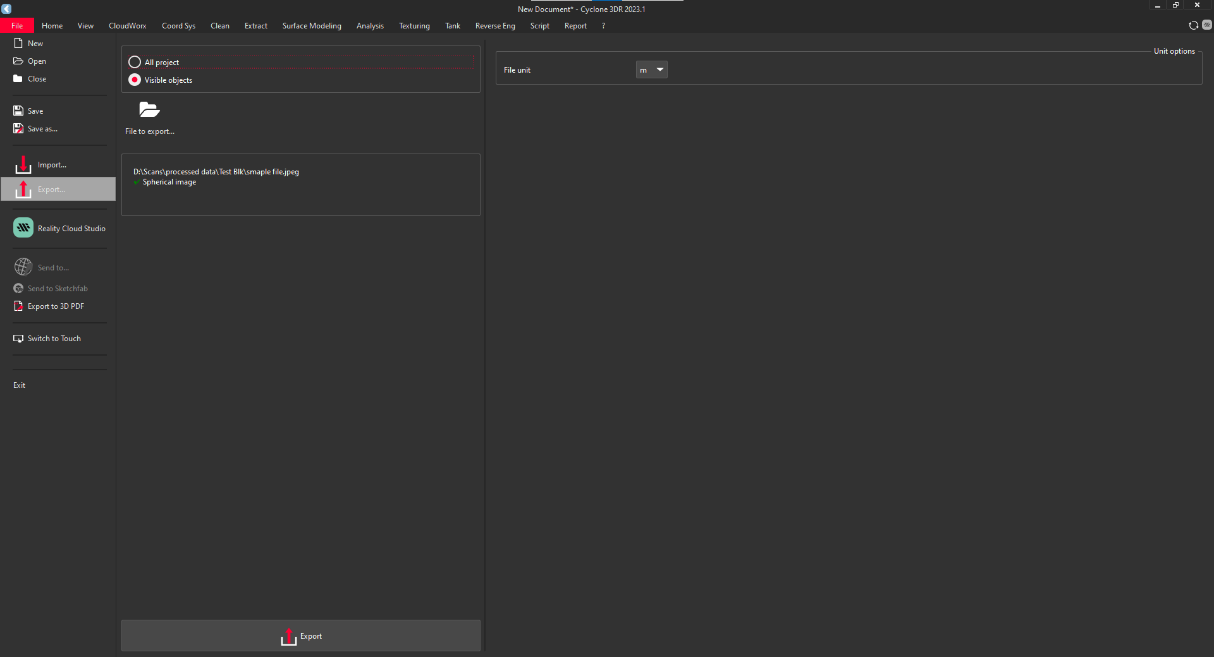Open Reality Cloud Studio via its green icon
1214x657 pixels.
click(23, 228)
